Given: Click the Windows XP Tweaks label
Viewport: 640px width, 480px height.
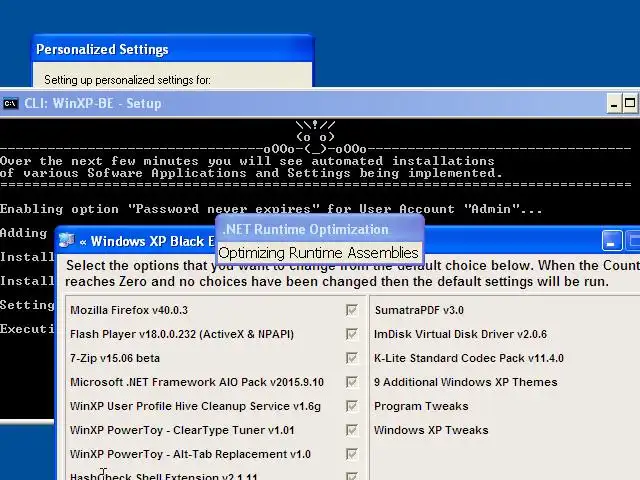Looking at the screenshot, I should [x=431, y=430].
